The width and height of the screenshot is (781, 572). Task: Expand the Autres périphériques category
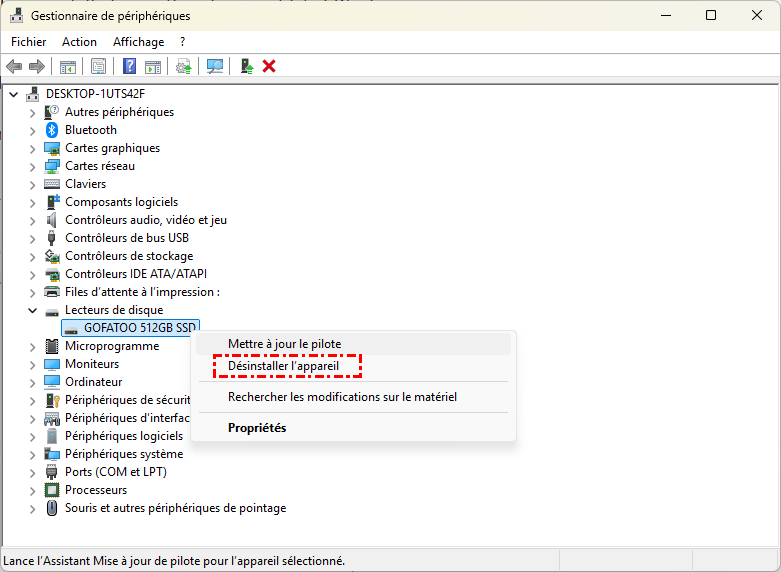32,113
